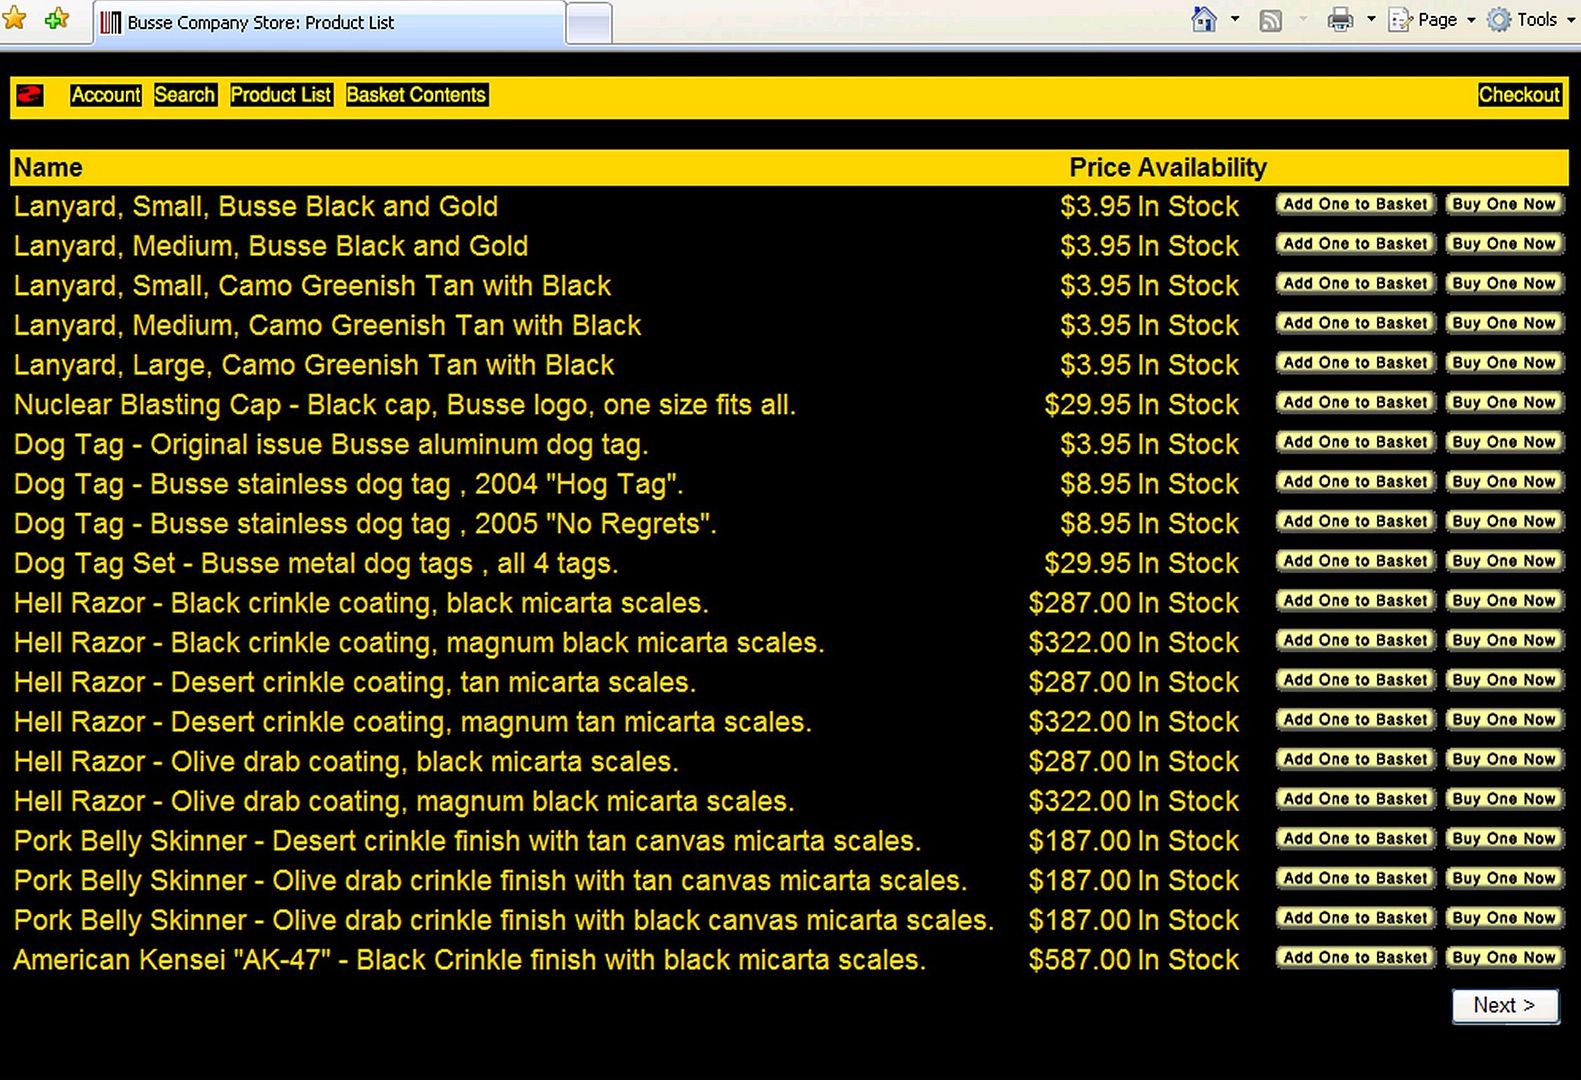1581x1080 pixels.
Task: Buy Lanyard Small Camo Greenish Tan now
Action: pyautogui.click(x=1504, y=284)
